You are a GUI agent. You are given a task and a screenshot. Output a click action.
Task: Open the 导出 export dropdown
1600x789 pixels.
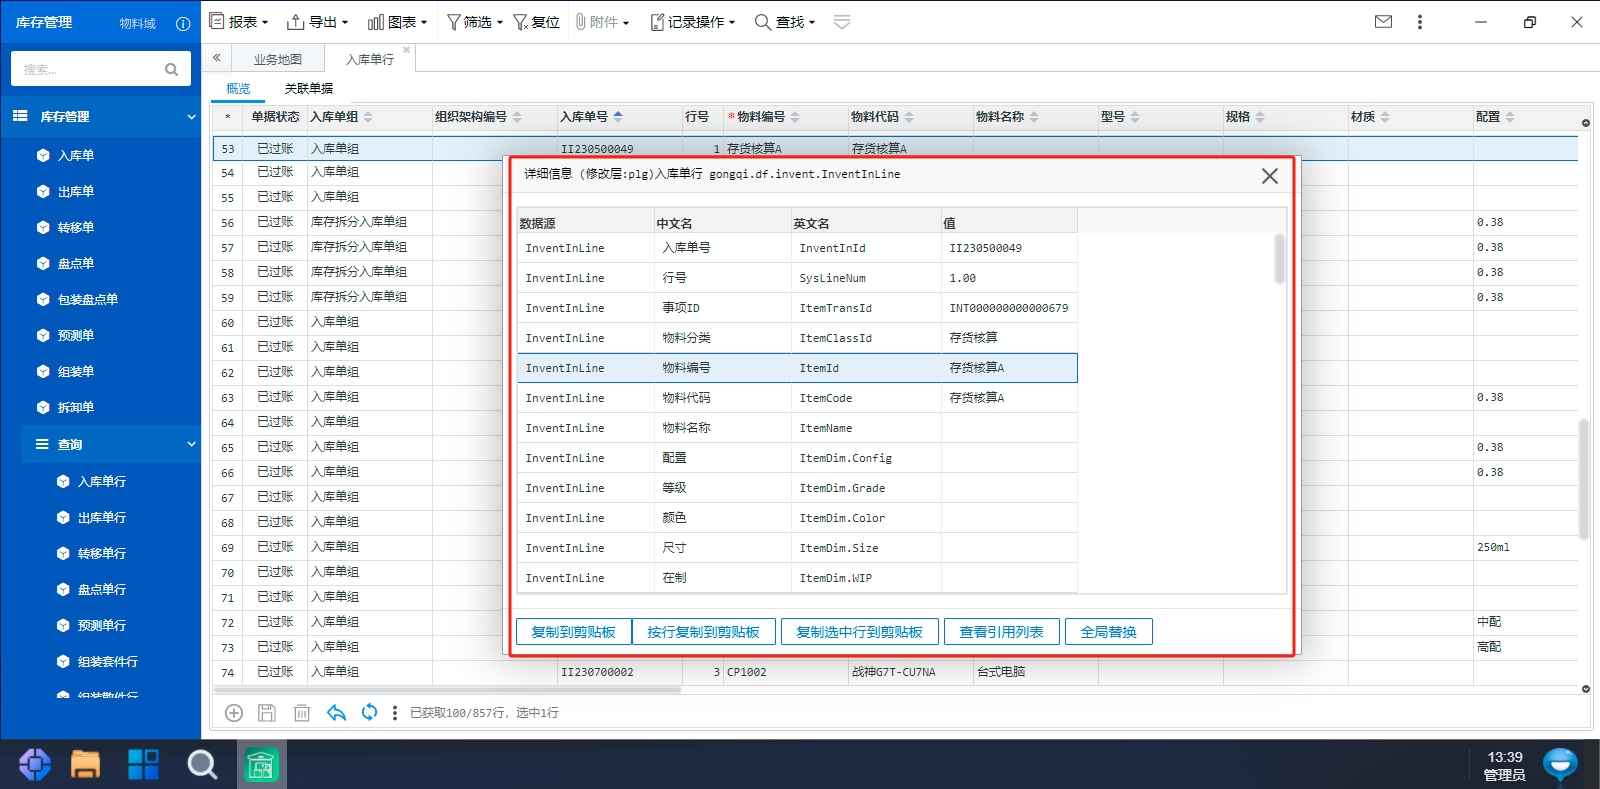[x=317, y=22]
